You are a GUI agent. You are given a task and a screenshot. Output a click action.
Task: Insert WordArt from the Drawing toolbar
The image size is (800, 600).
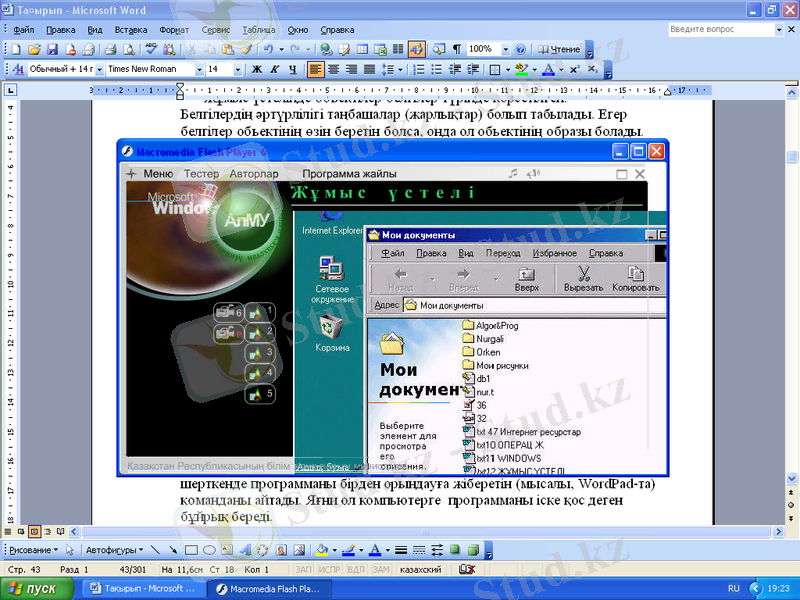(246, 550)
